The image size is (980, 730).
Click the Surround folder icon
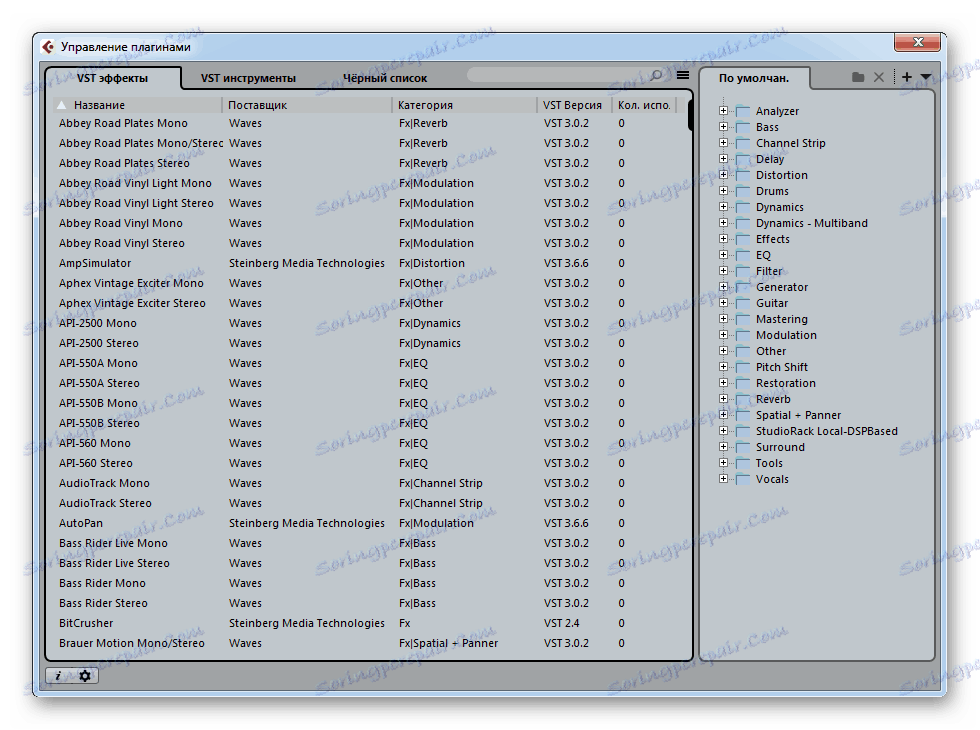tap(742, 447)
